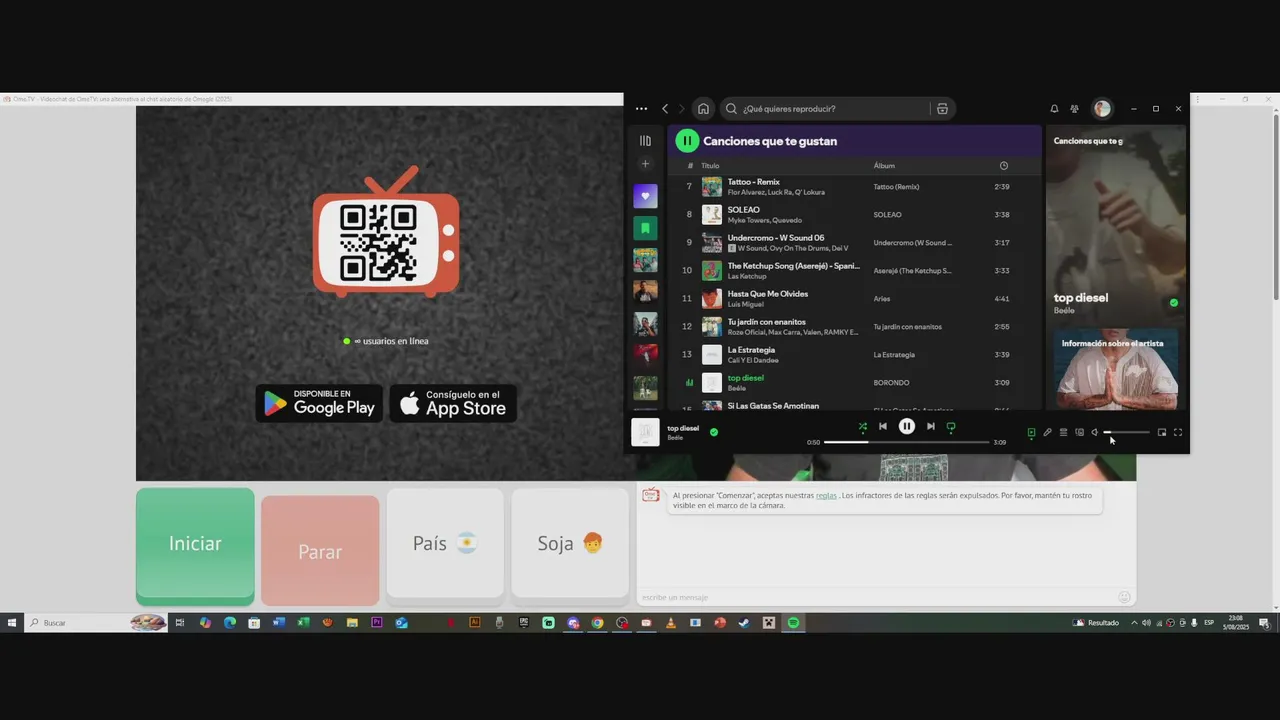Click Google Play badge in OmeTV
Viewport: 1280px width, 720px height.
coord(319,403)
